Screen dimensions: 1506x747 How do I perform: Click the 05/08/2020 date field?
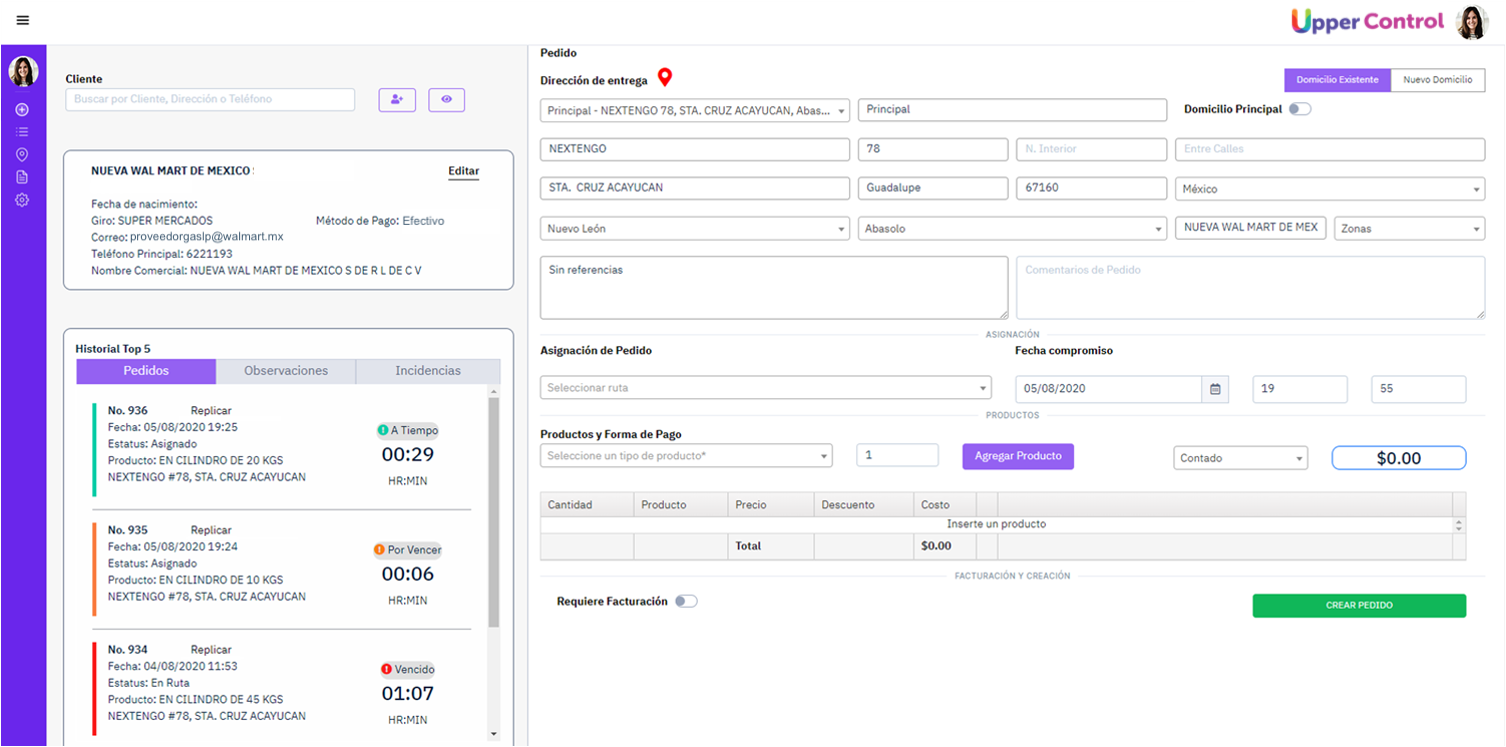(x=1108, y=389)
